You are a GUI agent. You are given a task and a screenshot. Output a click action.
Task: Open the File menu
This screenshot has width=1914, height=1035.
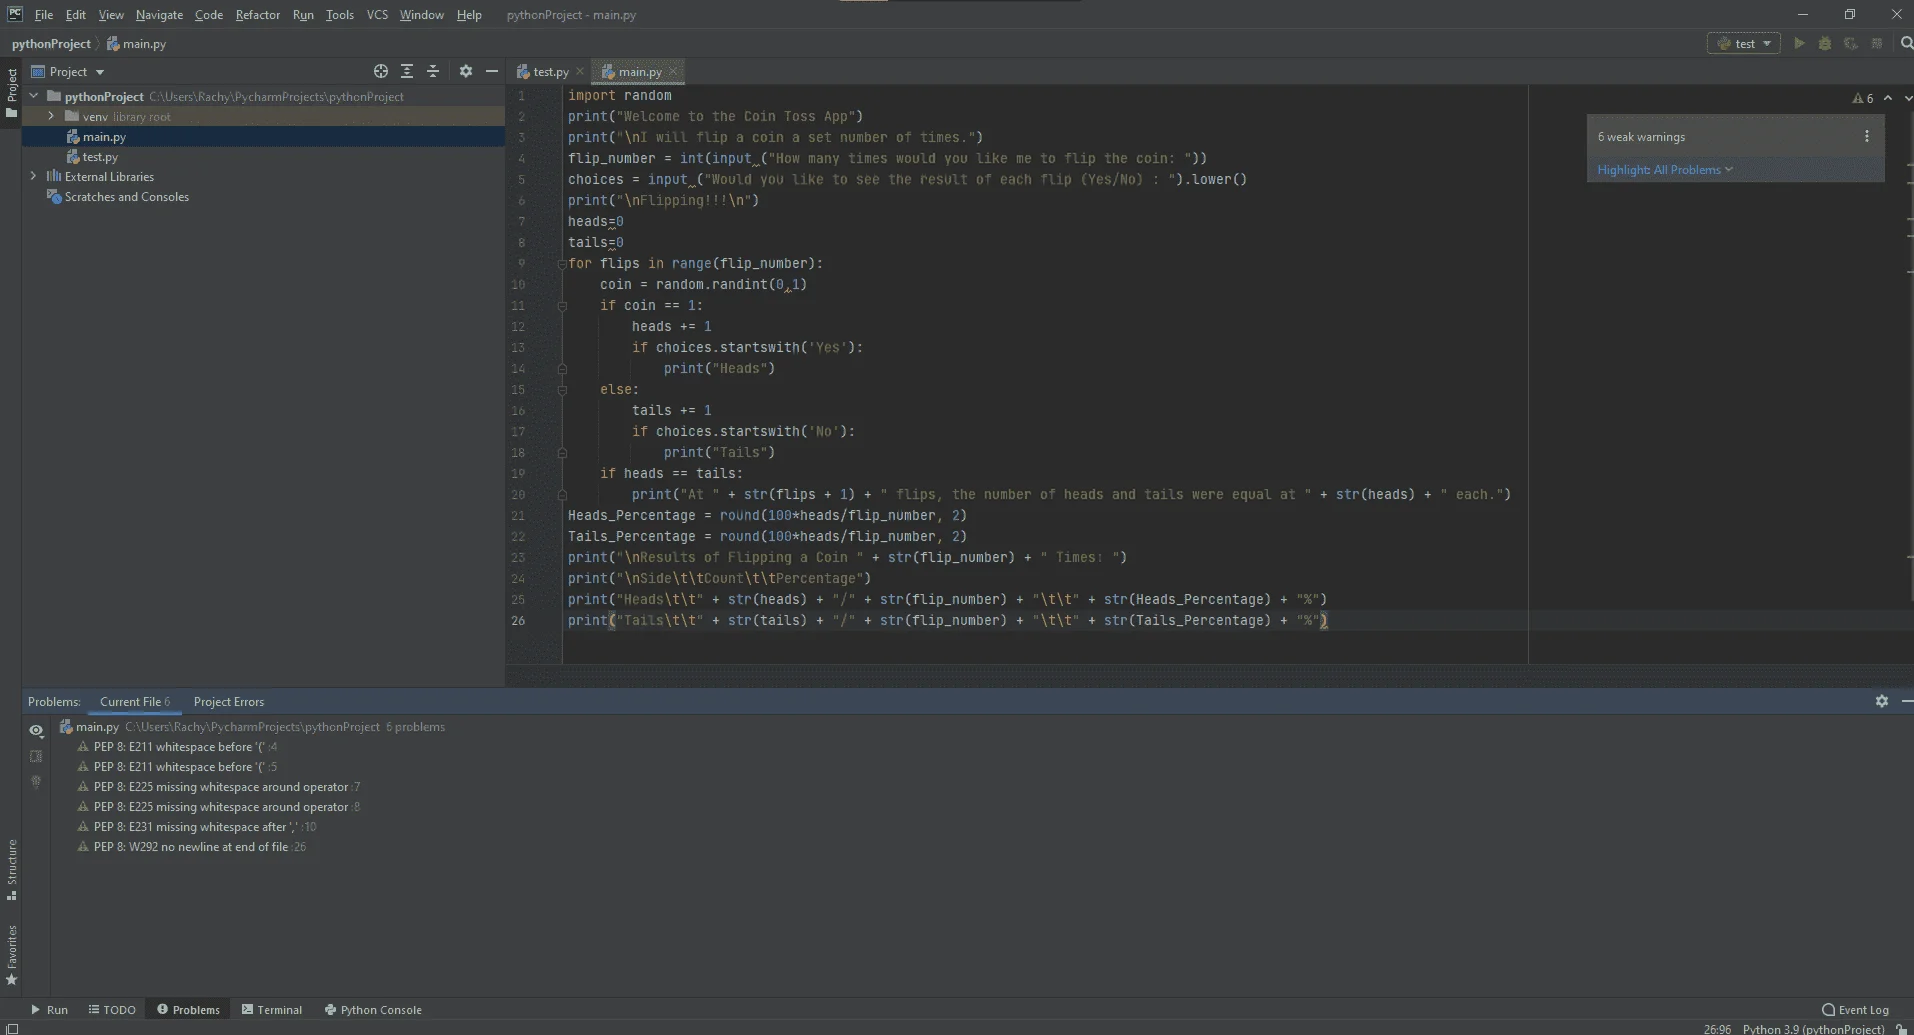pos(43,14)
